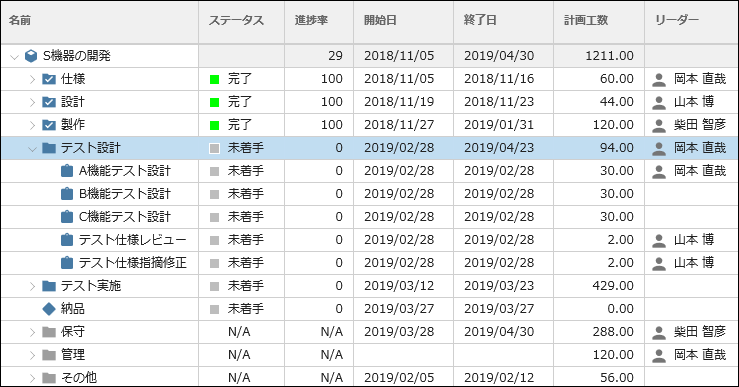
Task: Collapse the S機器の開発 root node
Action: coord(14,57)
